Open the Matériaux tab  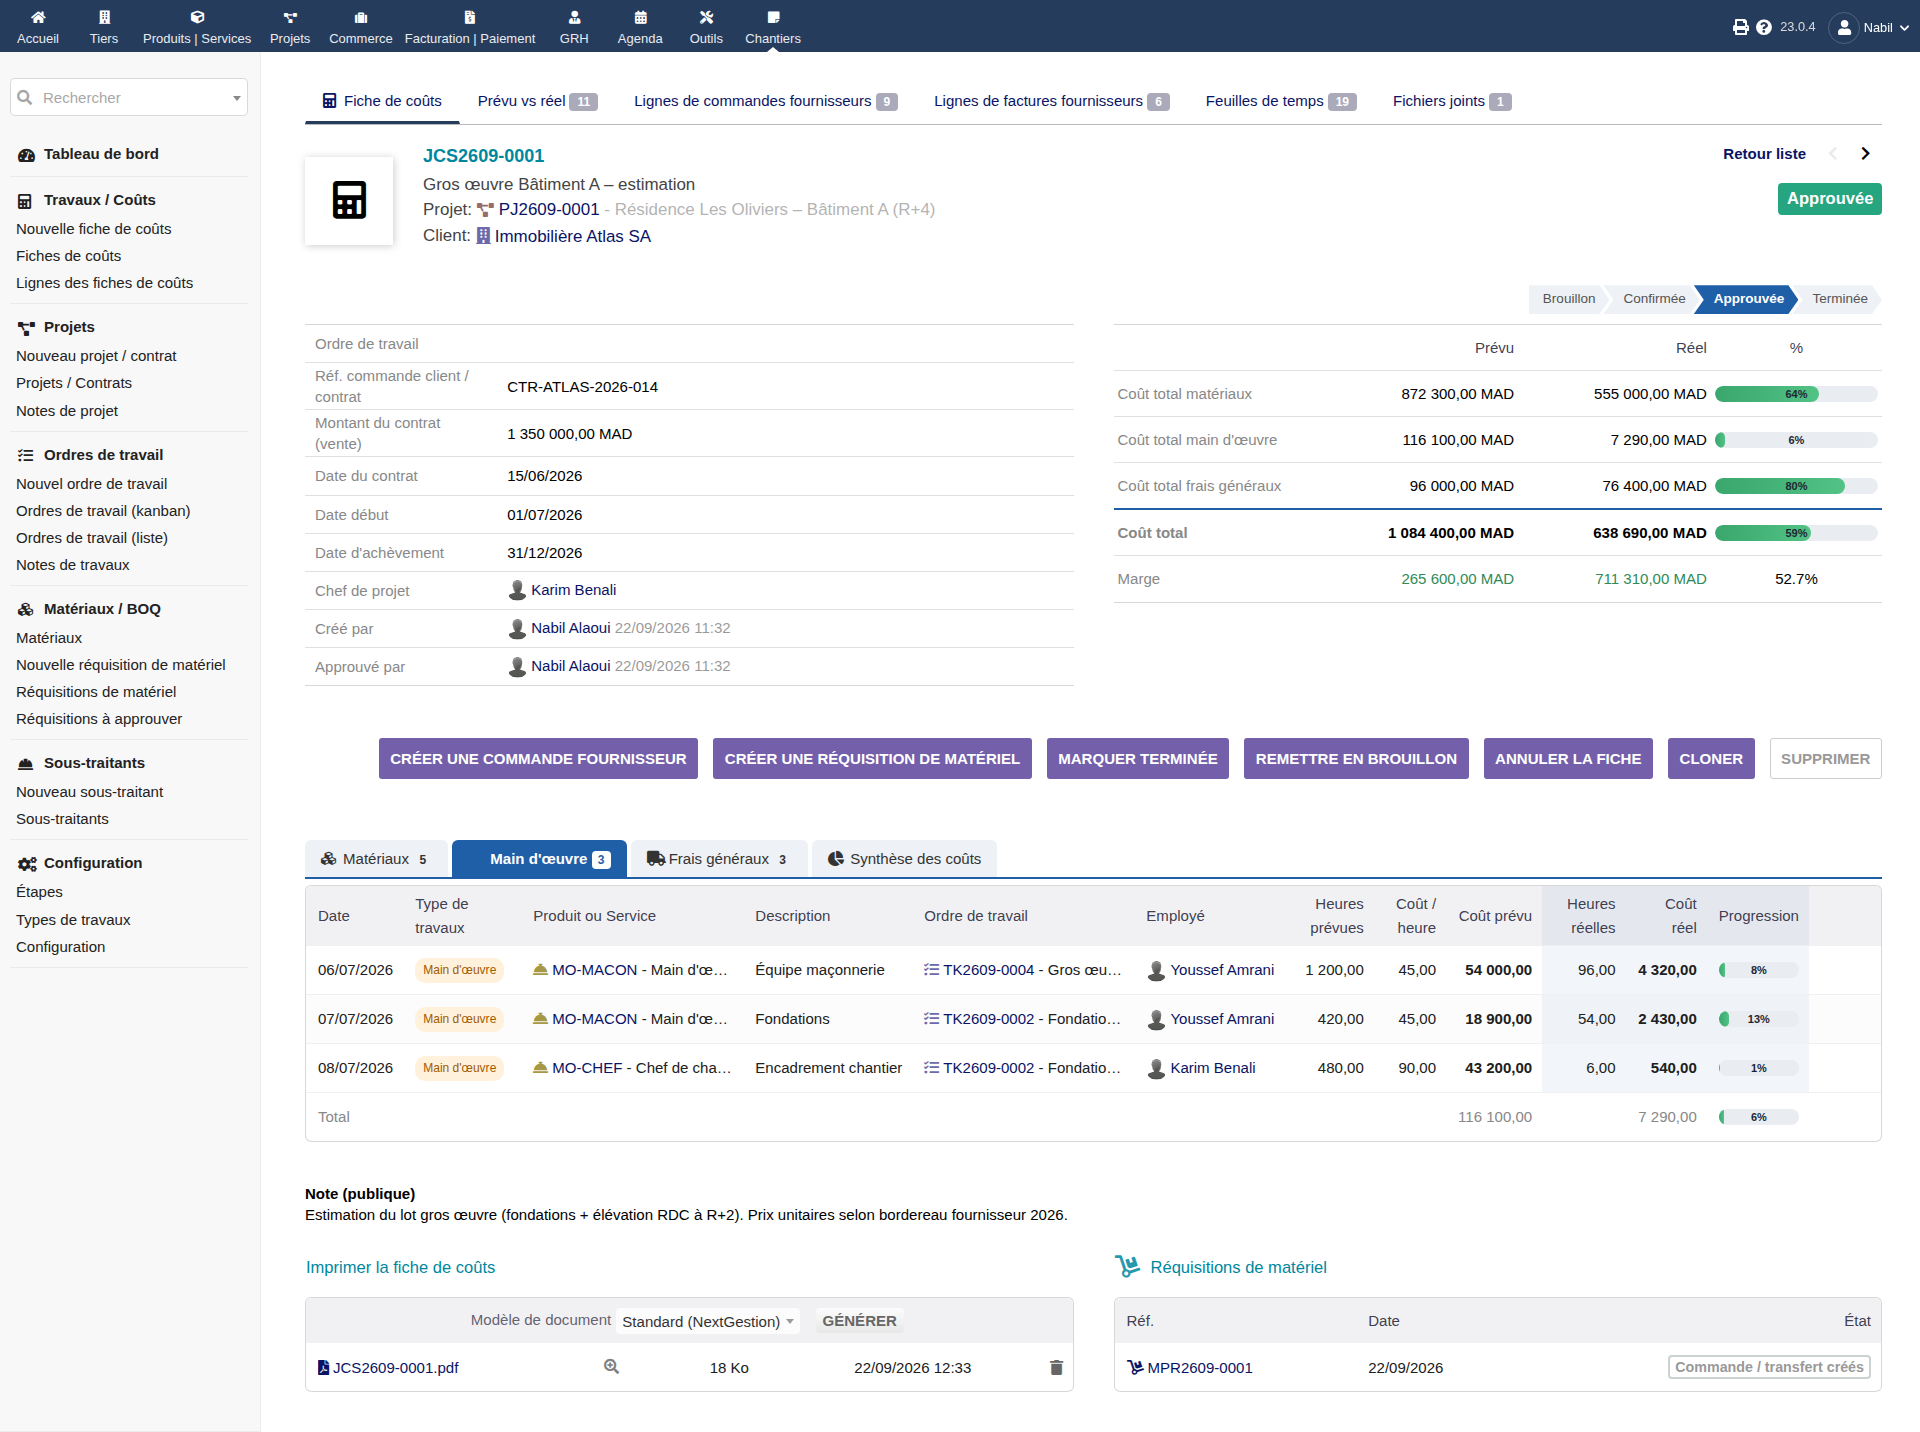376,859
